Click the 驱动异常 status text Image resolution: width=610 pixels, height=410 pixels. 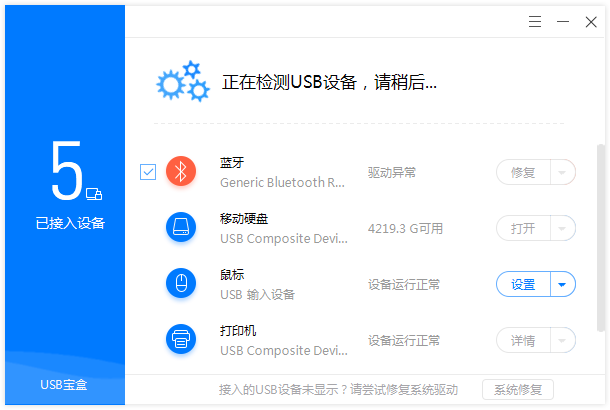click(x=392, y=172)
